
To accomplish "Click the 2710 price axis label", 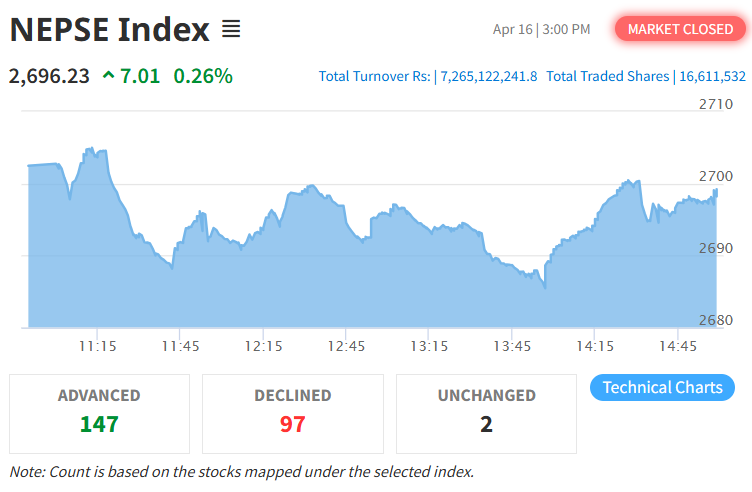I will click(715, 104).
